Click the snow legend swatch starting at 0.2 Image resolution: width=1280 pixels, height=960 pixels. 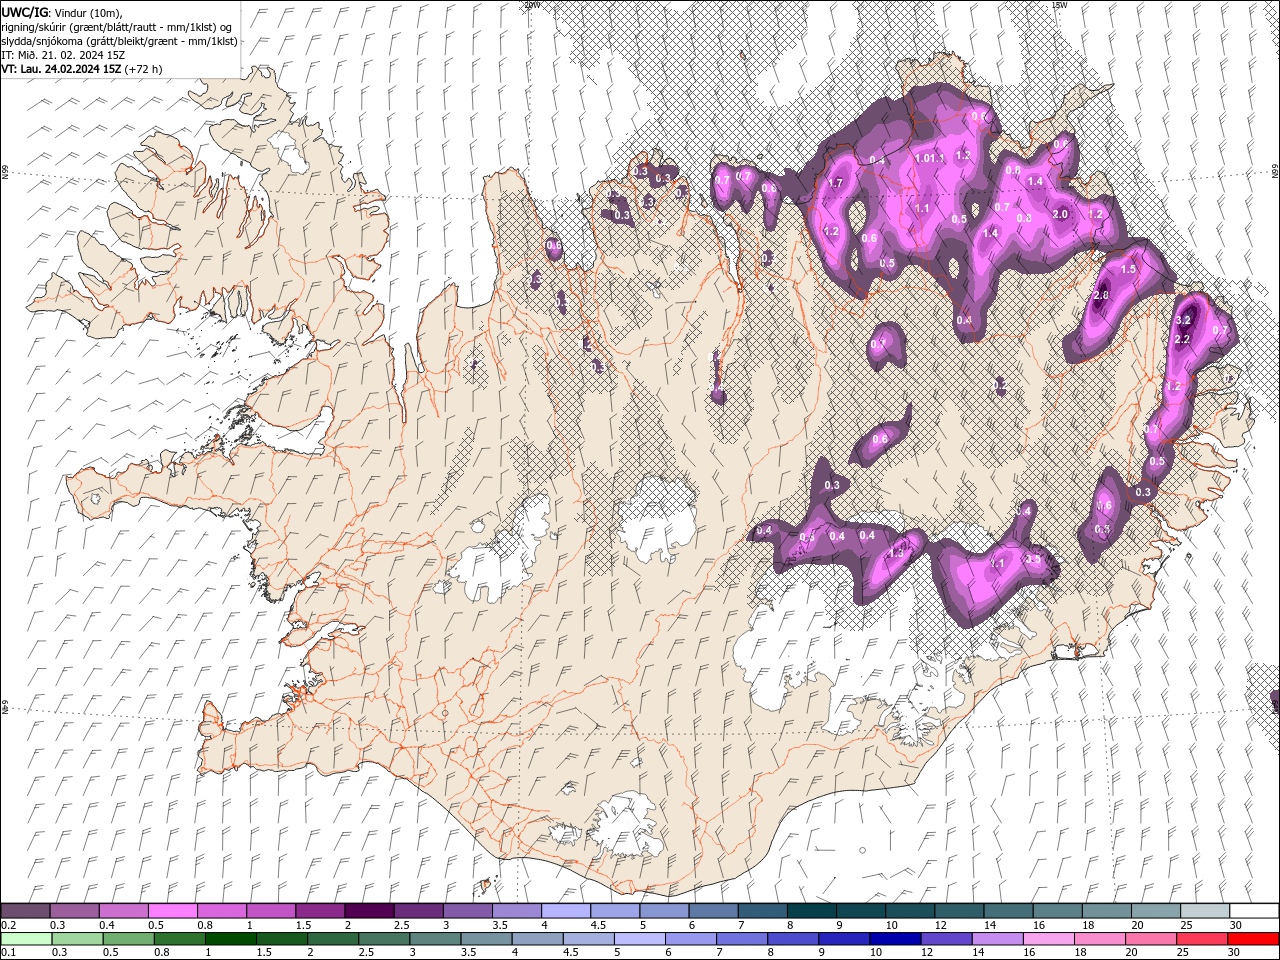tap(25, 911)
